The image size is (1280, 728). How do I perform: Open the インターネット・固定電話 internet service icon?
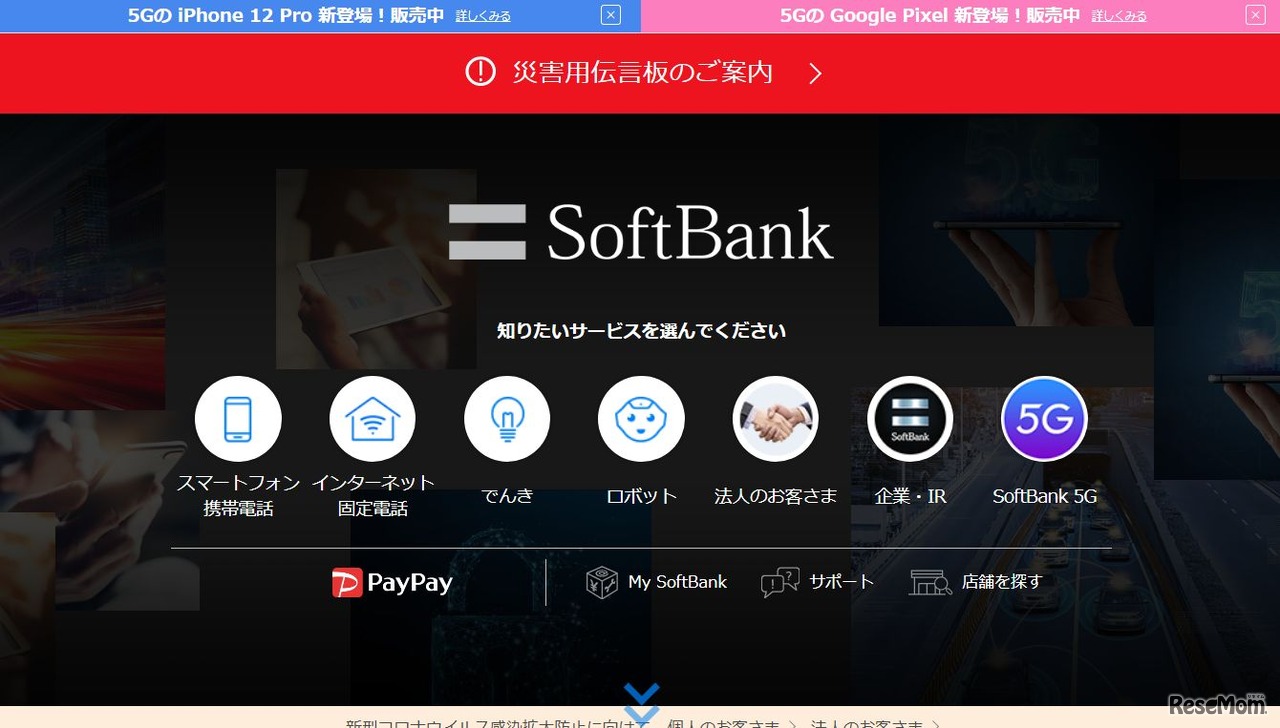(x=372, y=418)
